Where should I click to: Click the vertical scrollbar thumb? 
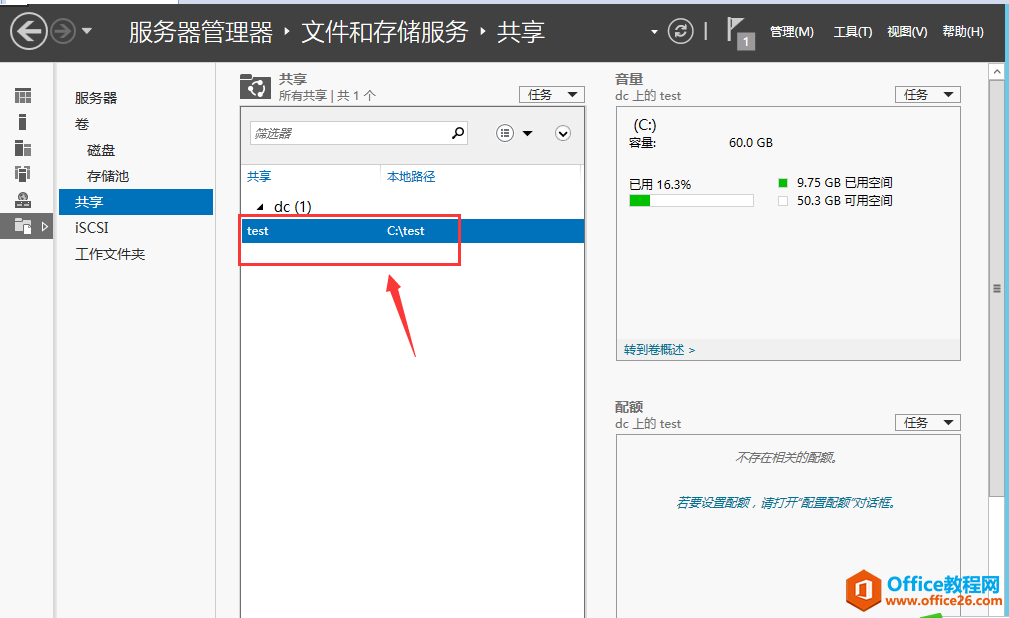point(996,288)
